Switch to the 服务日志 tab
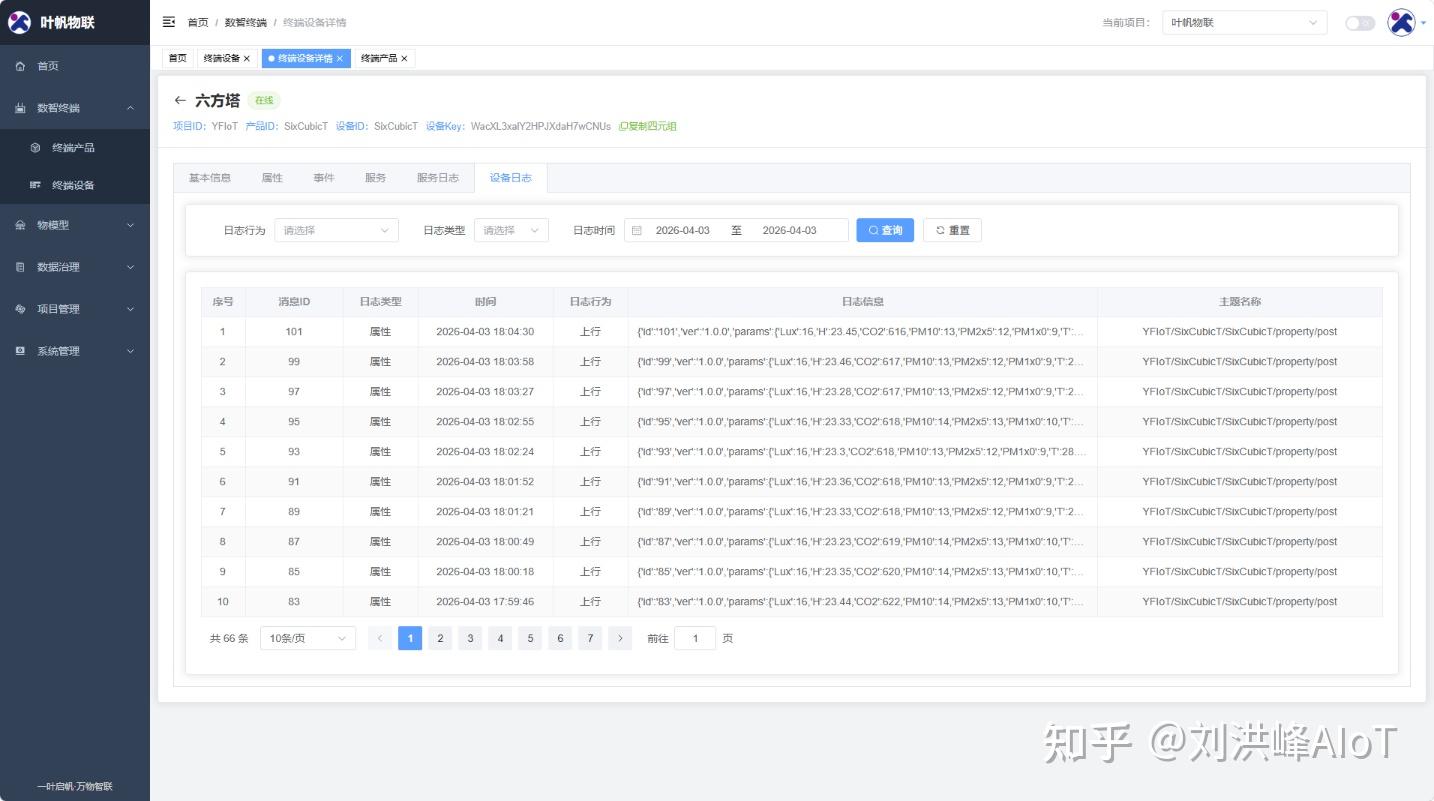Screen dimensions: 1434x801 click(x=438, y=178)
